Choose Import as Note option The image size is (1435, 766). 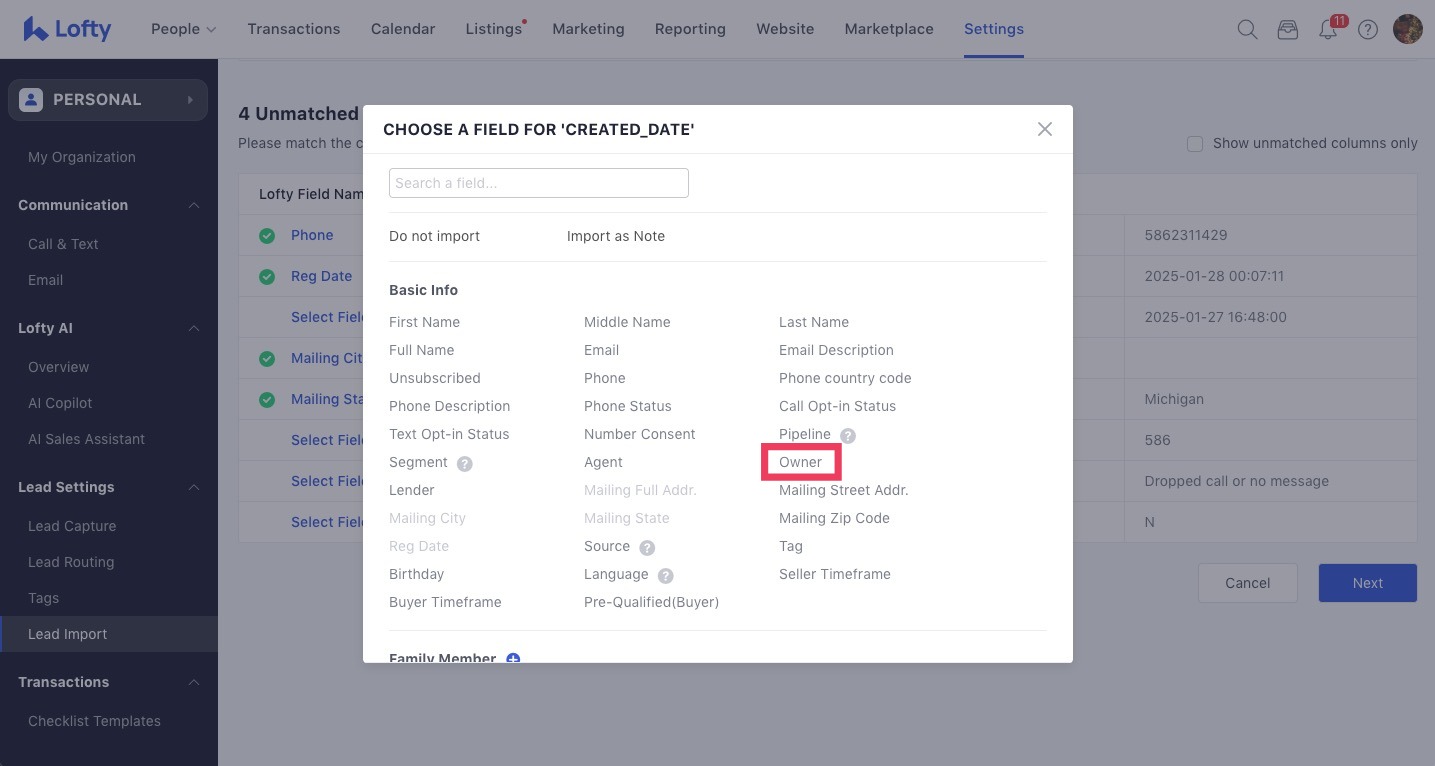pos(616,236)
